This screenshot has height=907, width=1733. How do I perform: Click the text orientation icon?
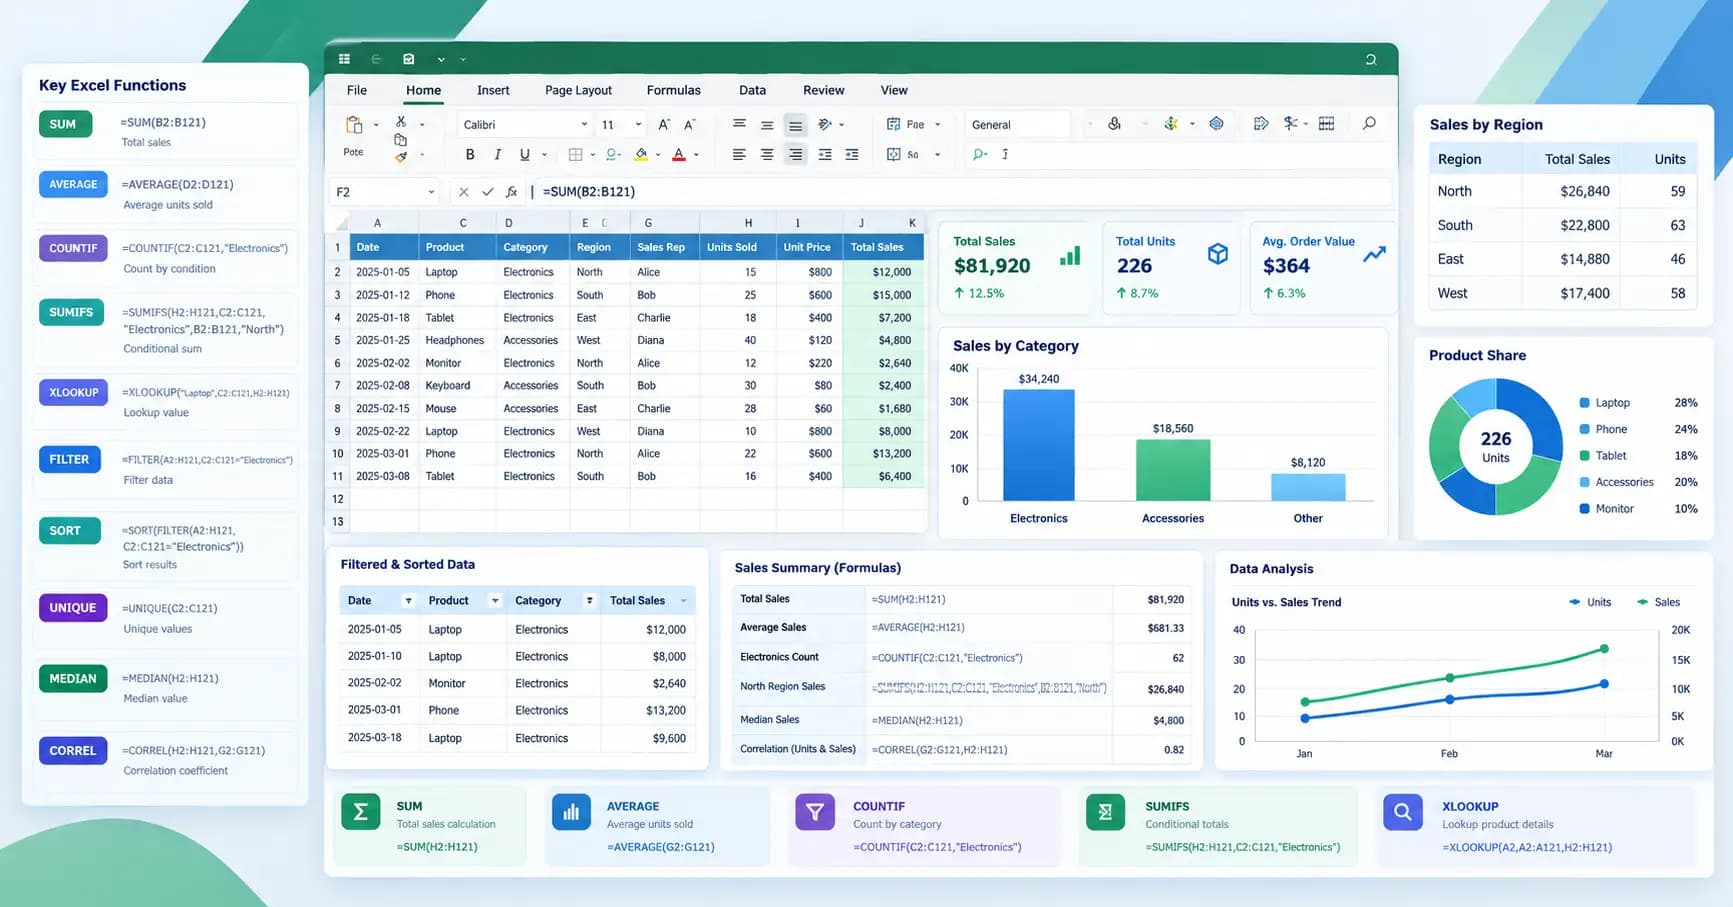tap(824, 125)
